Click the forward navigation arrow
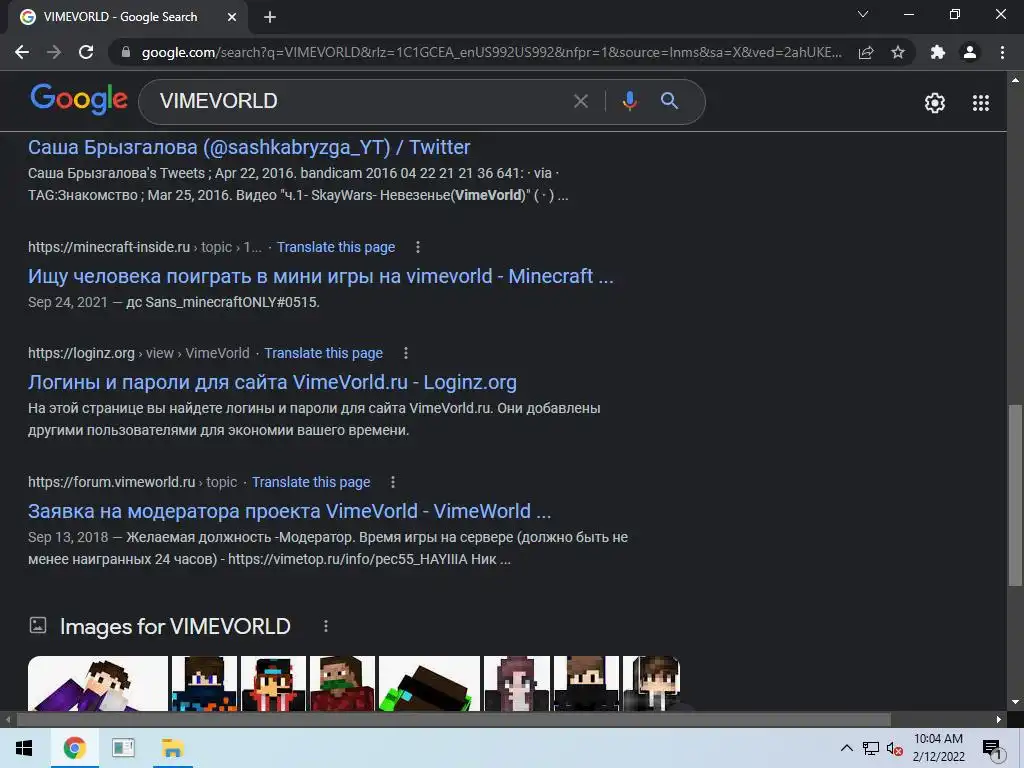Image resolution: width=1024 pixels, height=768 pixels. pos(54,52)
